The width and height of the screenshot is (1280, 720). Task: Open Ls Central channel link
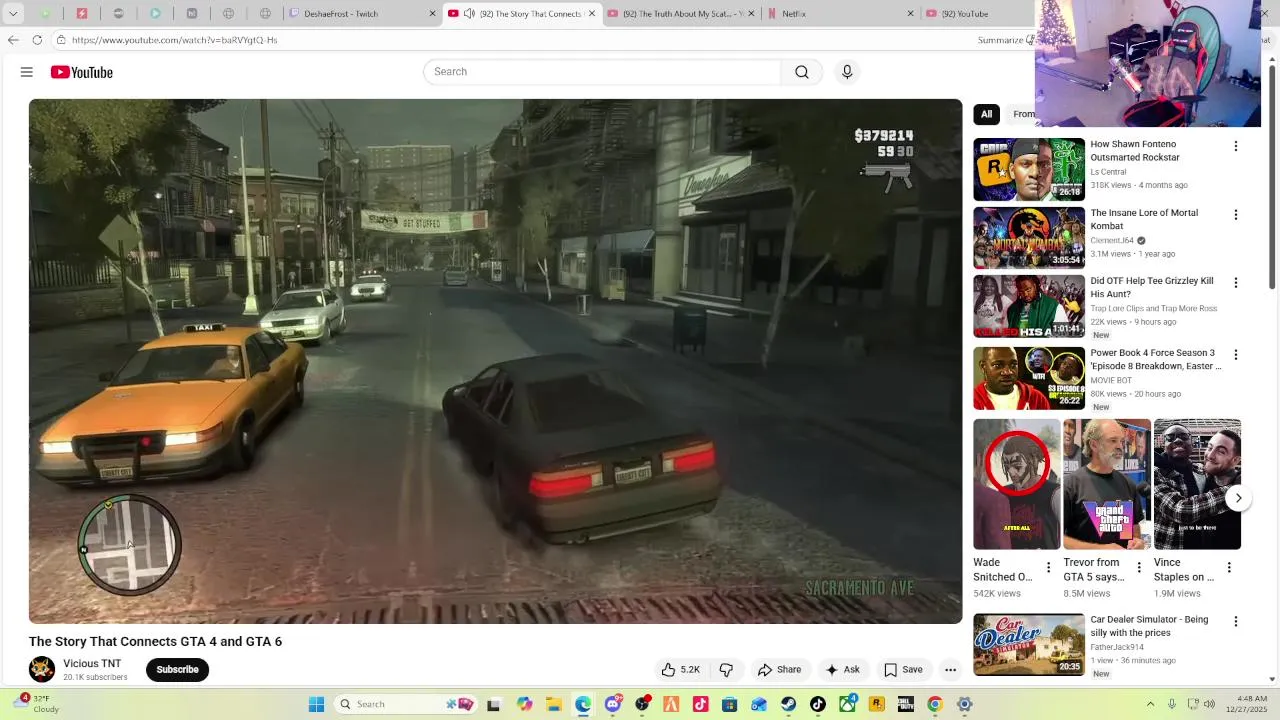click(1108, 172)
